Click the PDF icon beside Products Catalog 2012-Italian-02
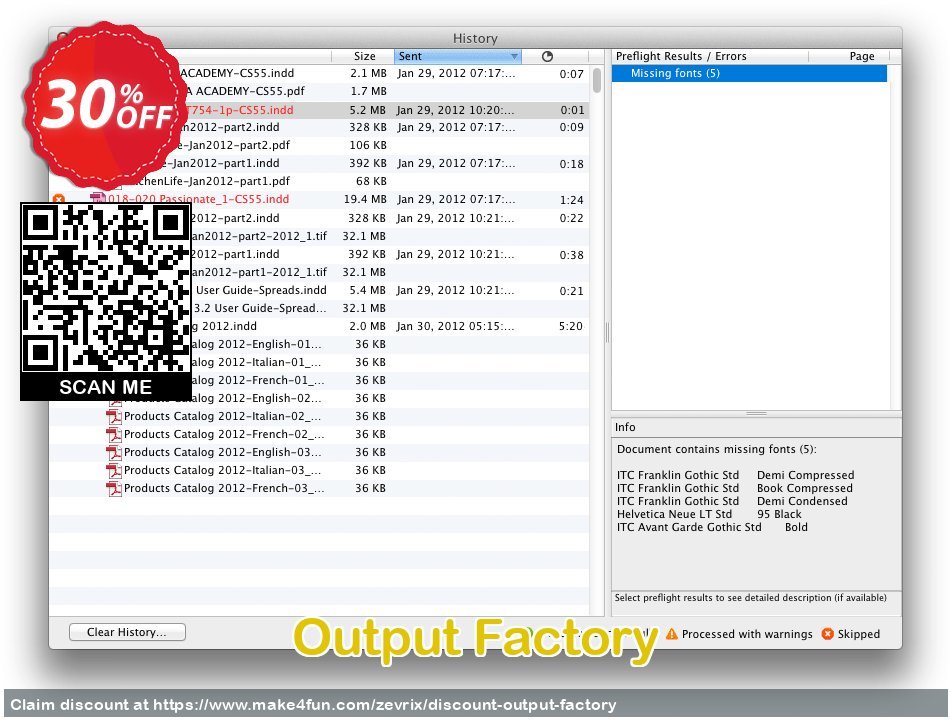The image size is (951, 720). tap(113, 417)
